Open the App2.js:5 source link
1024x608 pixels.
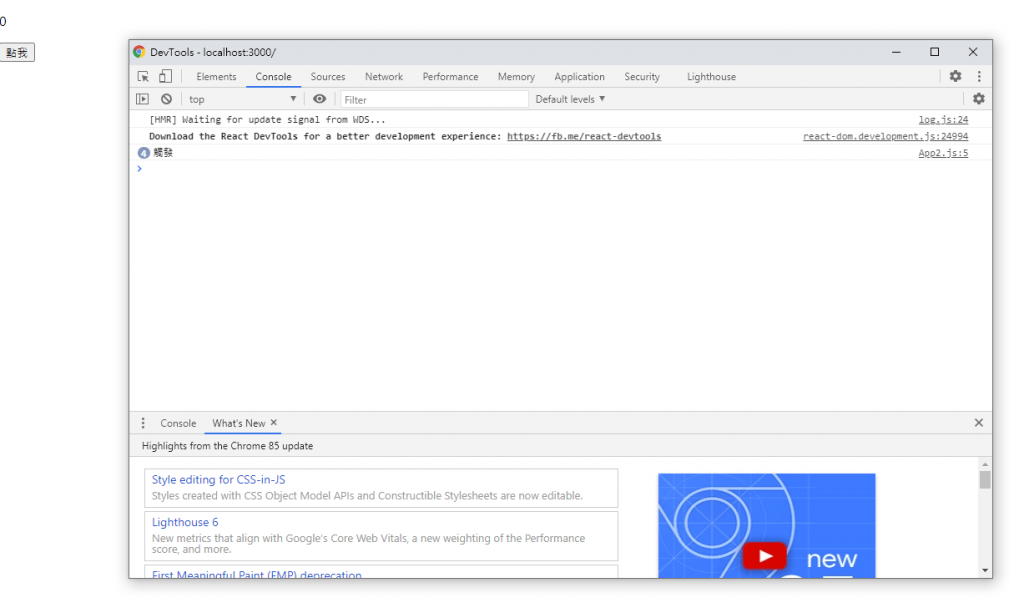[943, 153]
